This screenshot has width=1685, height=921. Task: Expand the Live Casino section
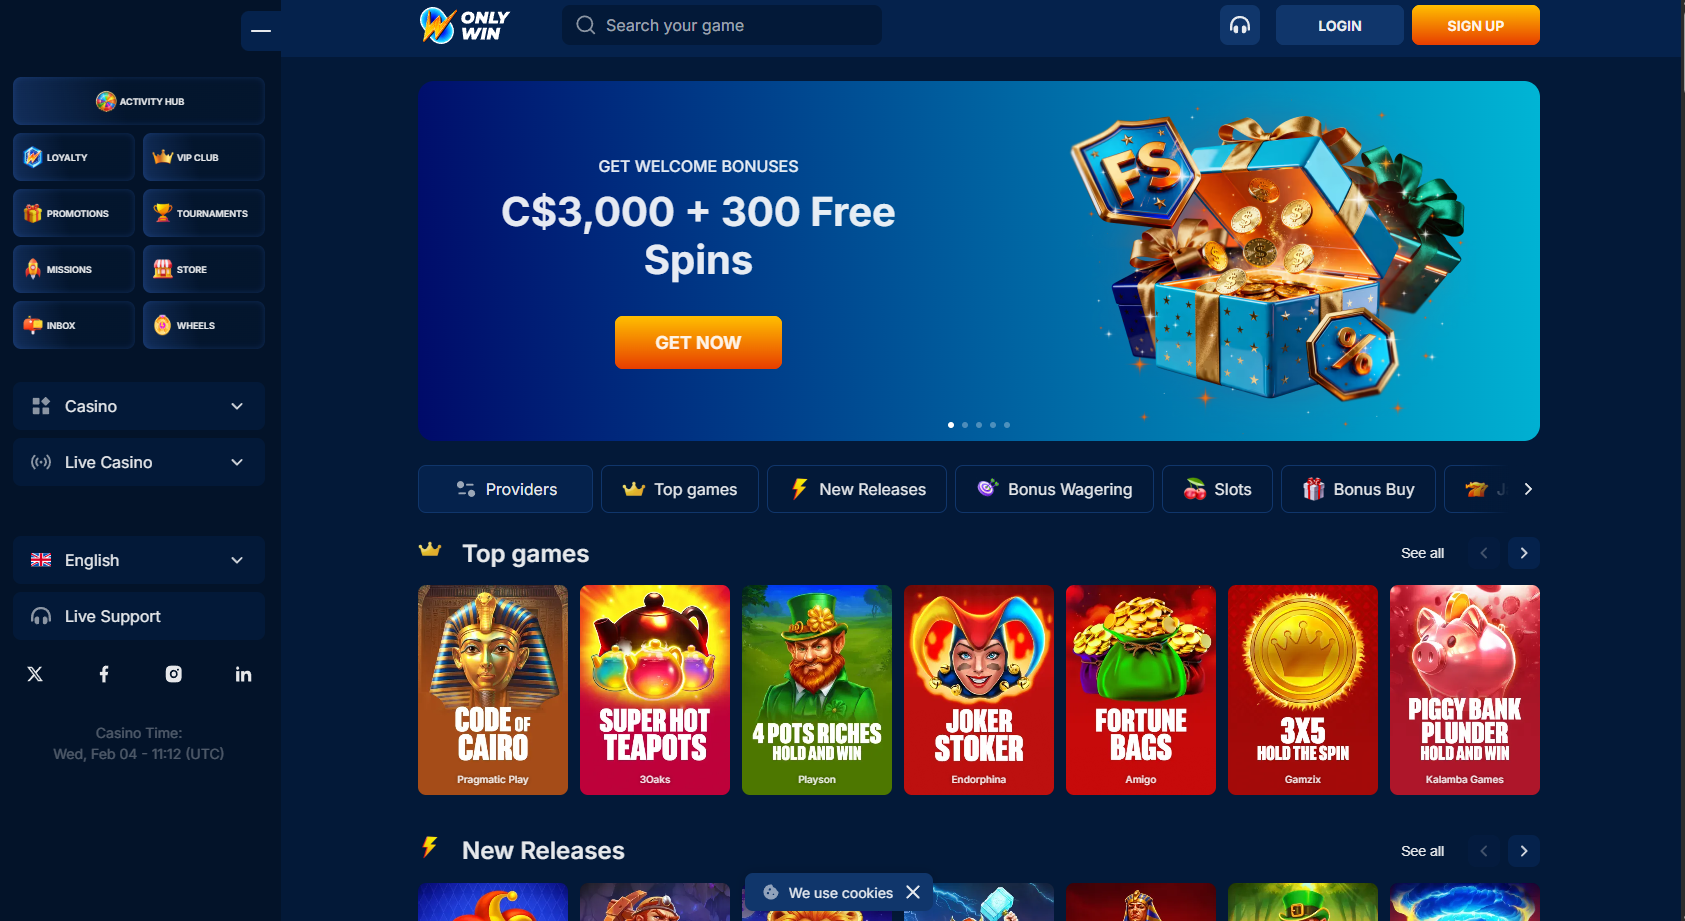pos(139,462)
